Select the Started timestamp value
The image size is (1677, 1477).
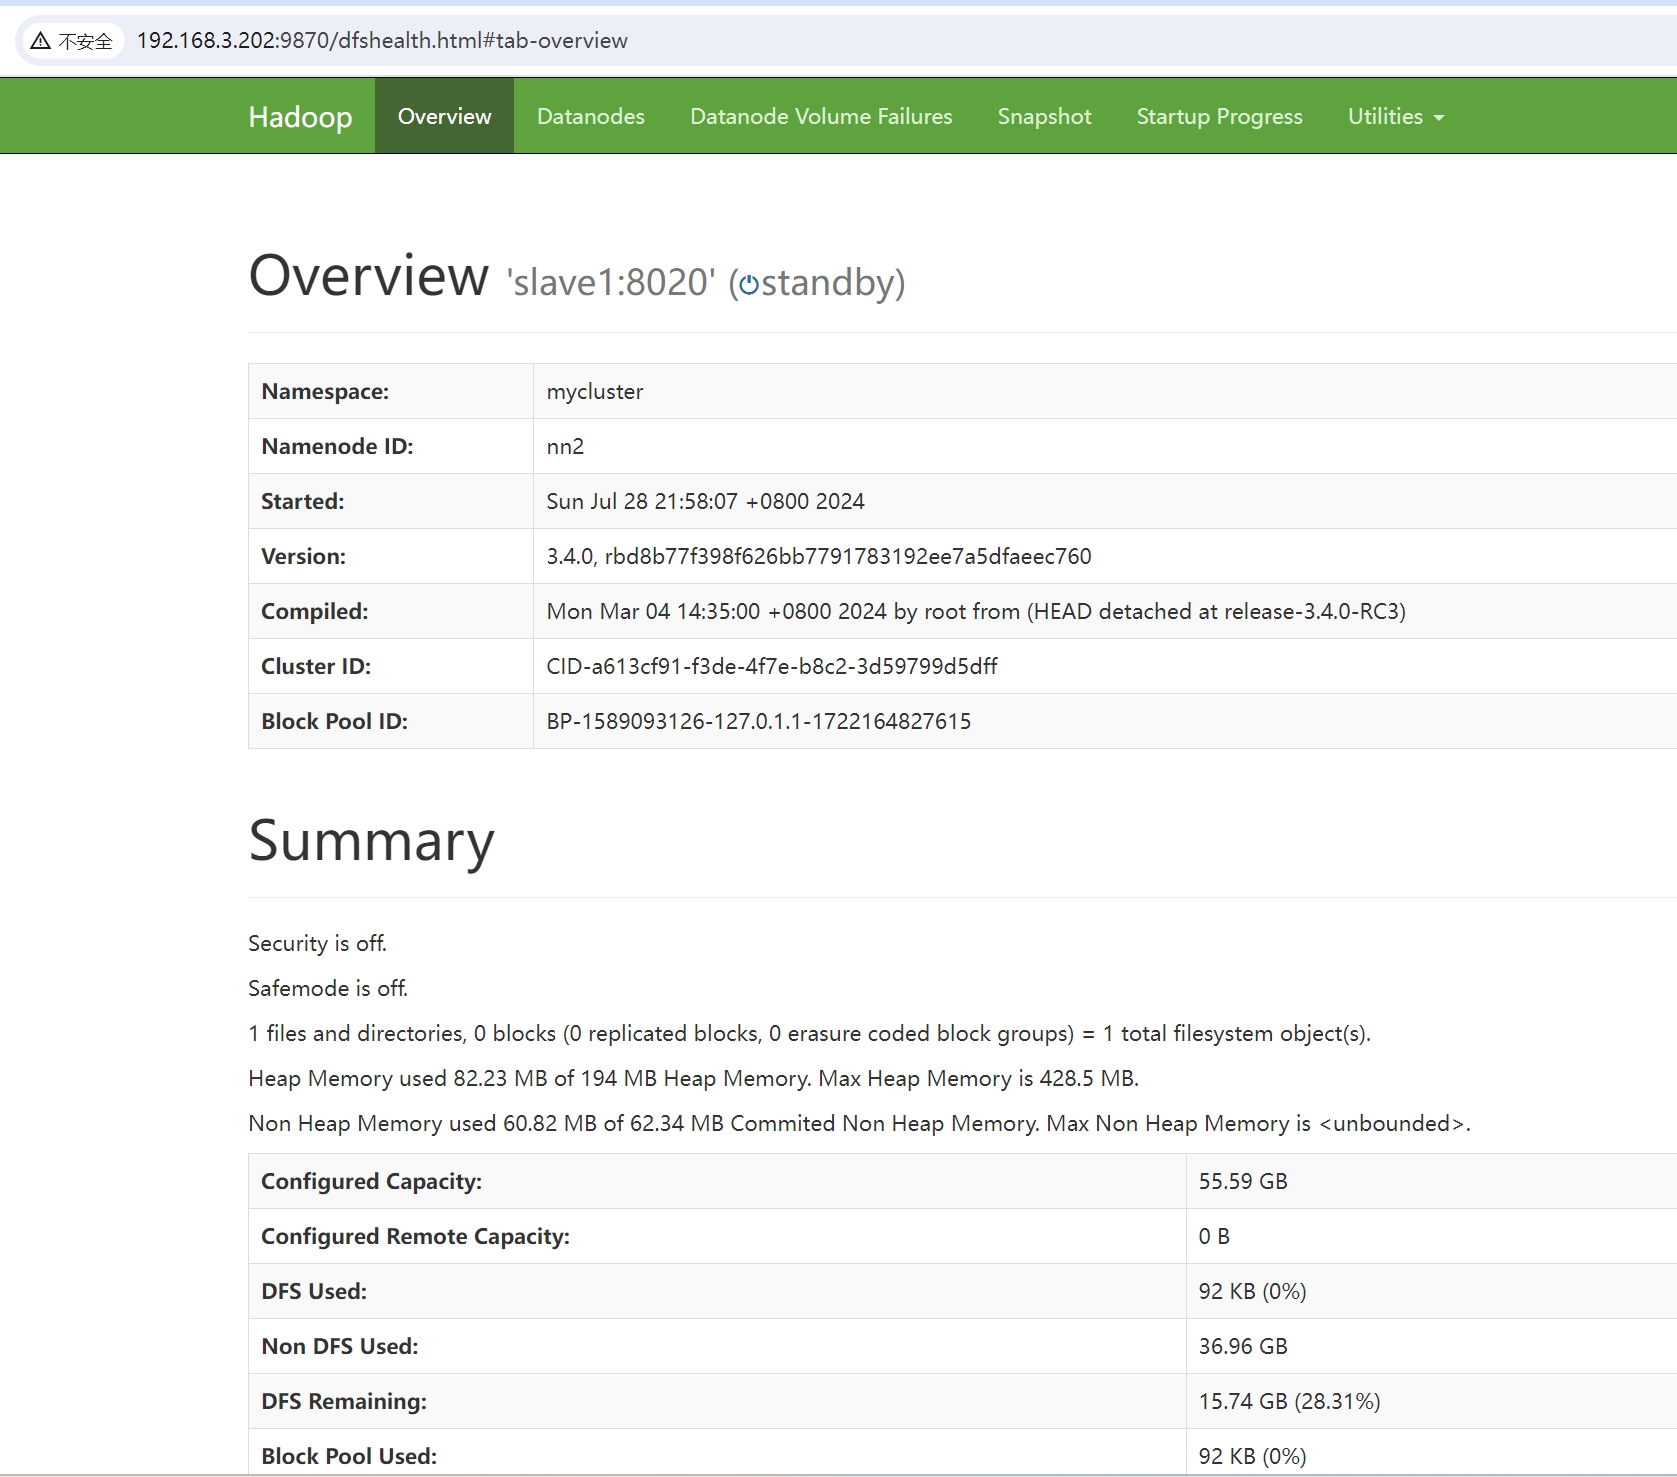705,501
